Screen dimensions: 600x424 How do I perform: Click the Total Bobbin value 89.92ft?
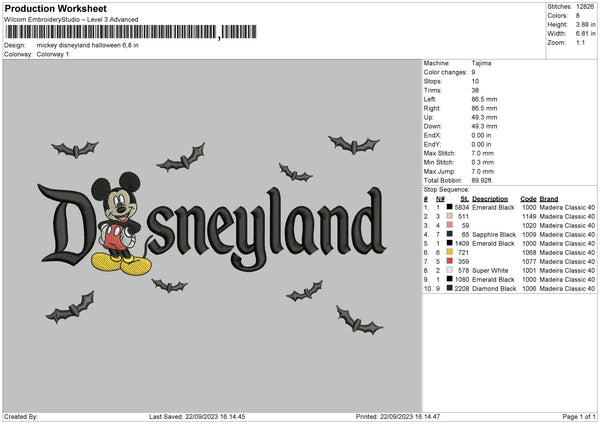(481, 180)
